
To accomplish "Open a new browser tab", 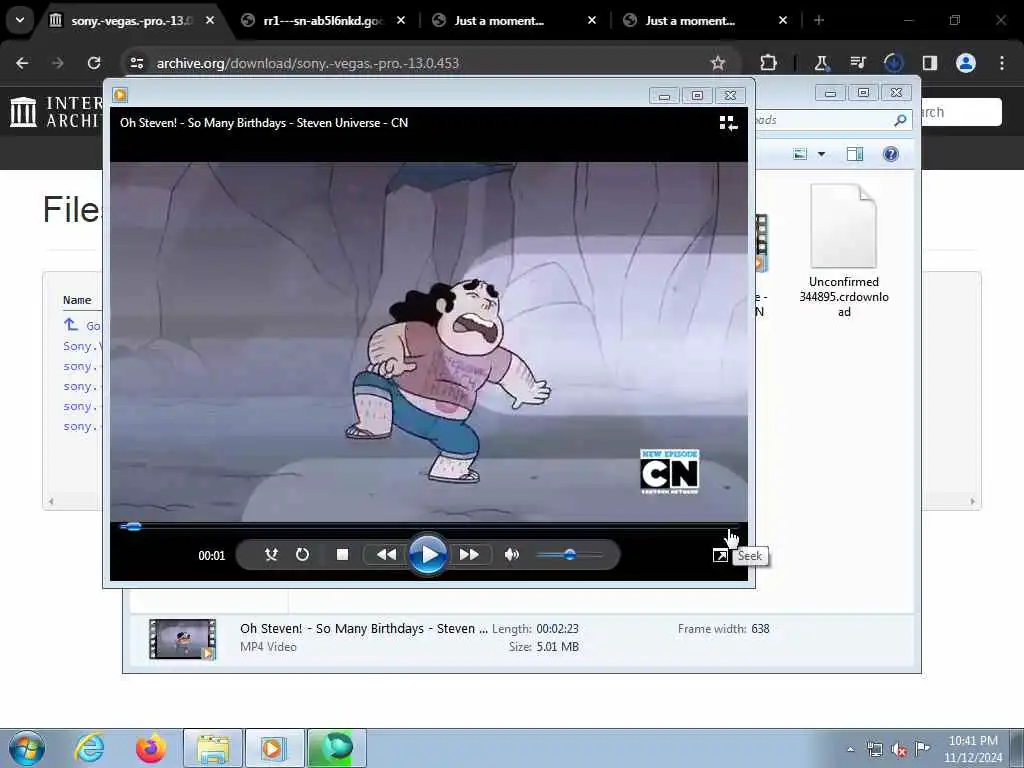I will [819, 21].
